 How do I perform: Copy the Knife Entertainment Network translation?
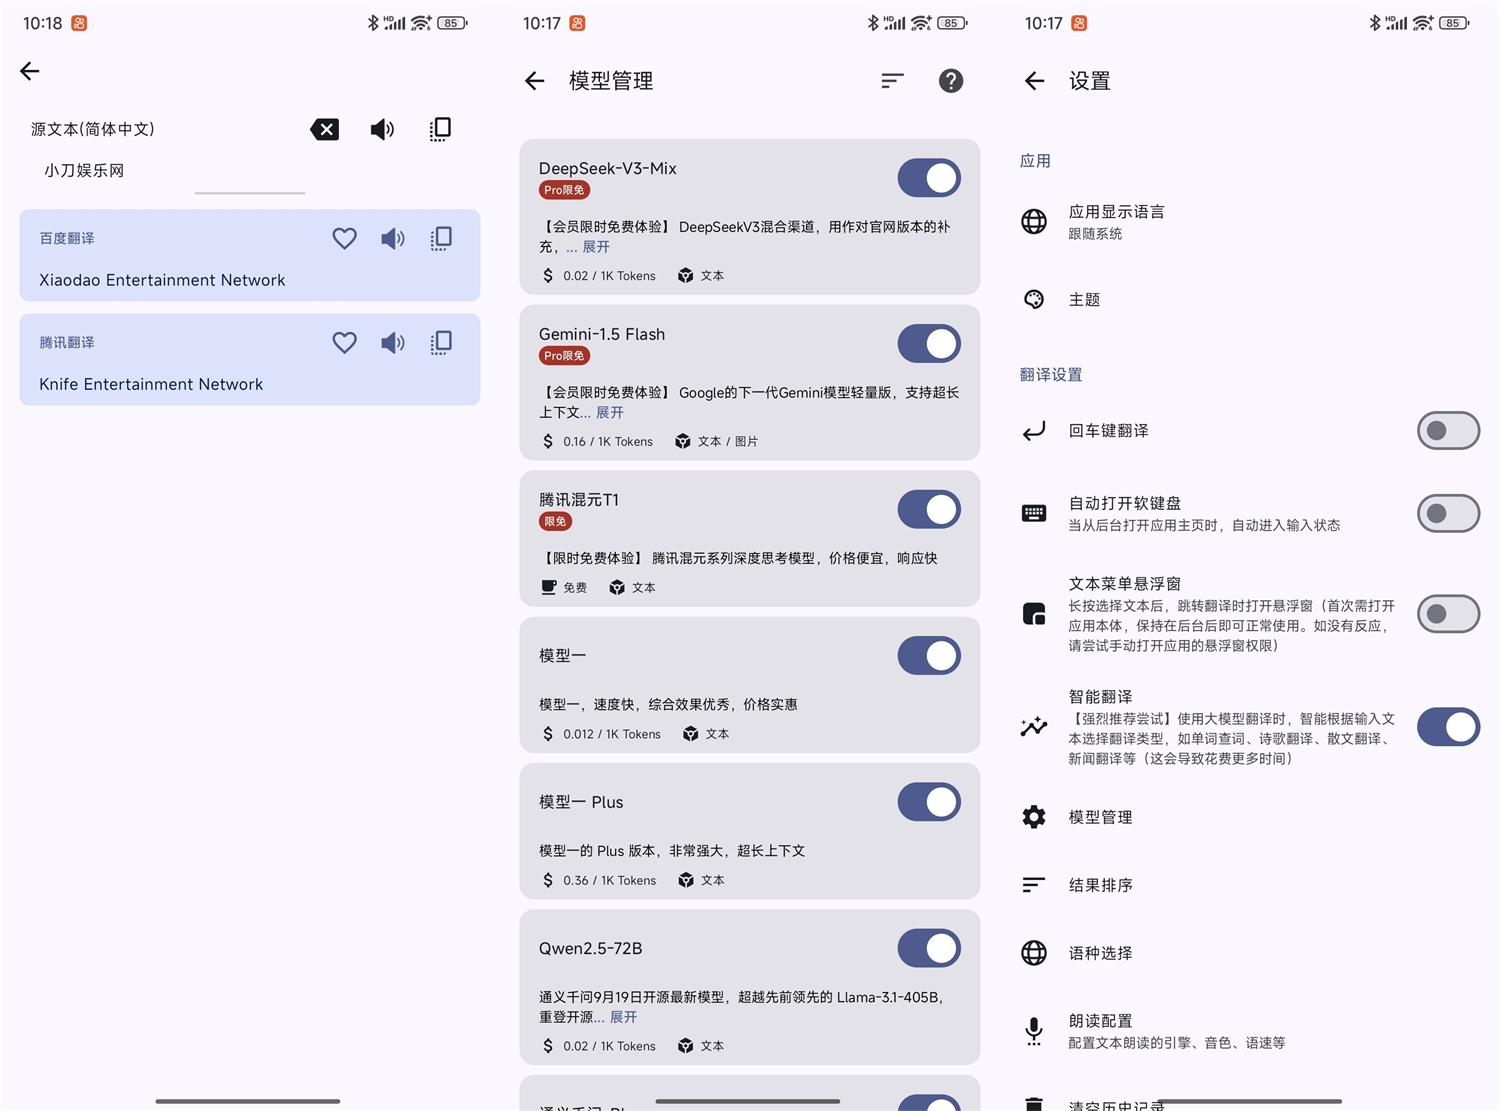tap(440, 342)
